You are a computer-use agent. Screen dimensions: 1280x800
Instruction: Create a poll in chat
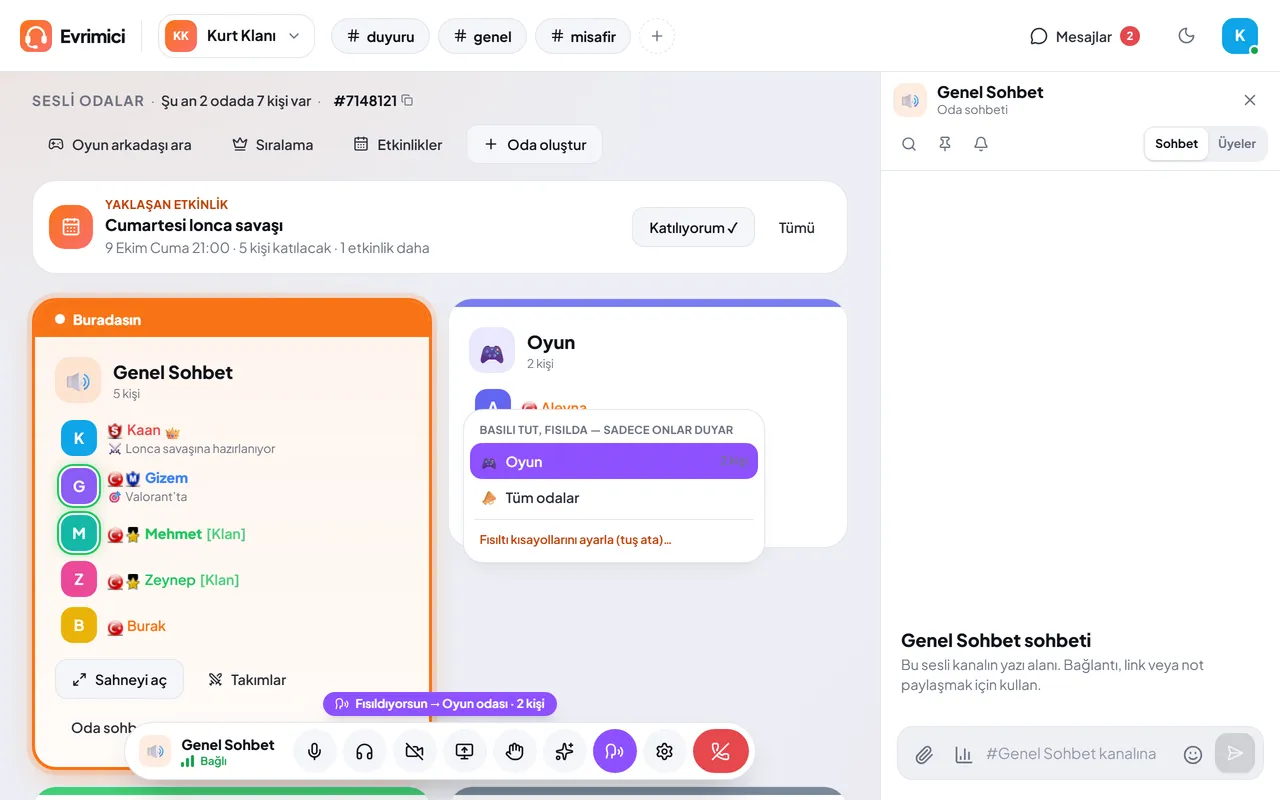coord(963,754)
